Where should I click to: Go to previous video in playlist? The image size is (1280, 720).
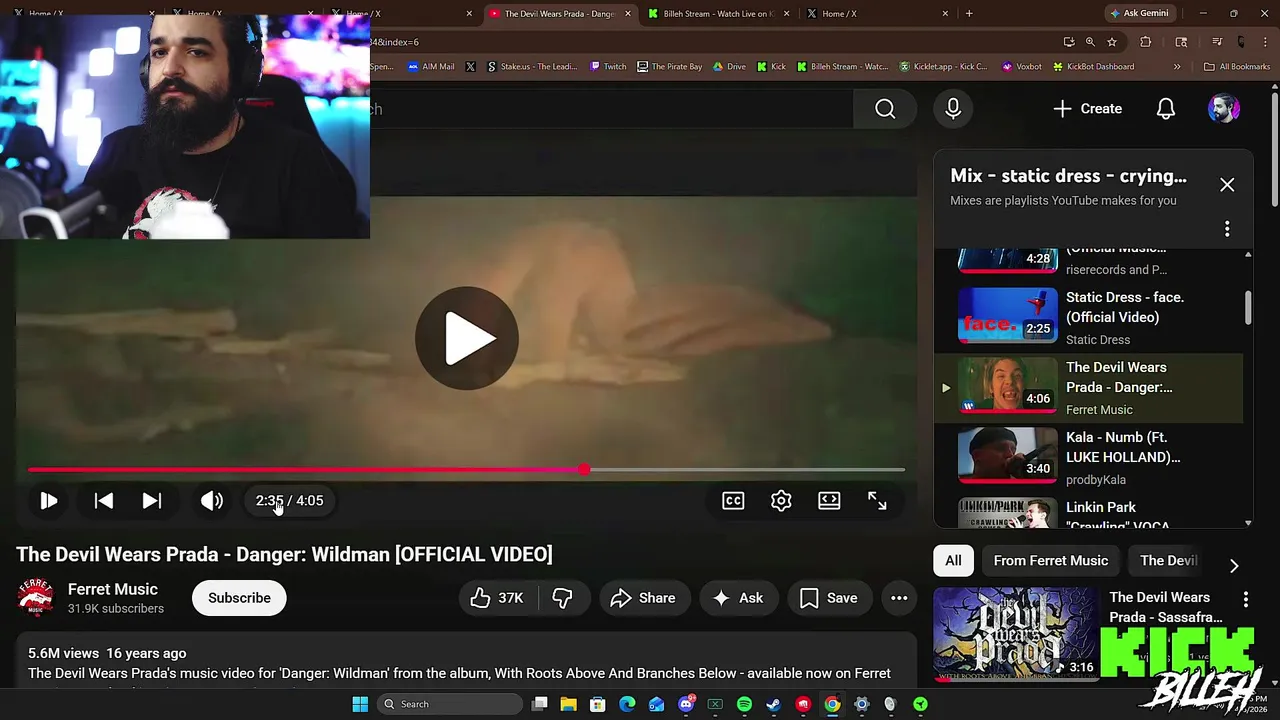click(x=103, y=501)
